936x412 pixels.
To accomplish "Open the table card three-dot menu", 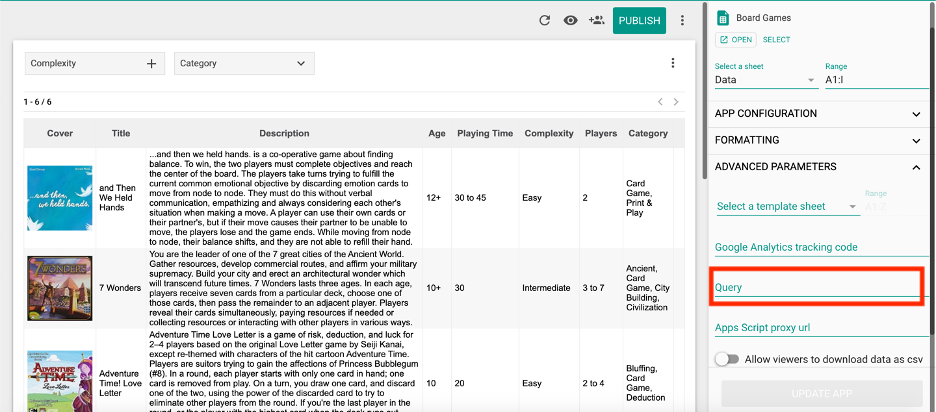I will point(673,63).
